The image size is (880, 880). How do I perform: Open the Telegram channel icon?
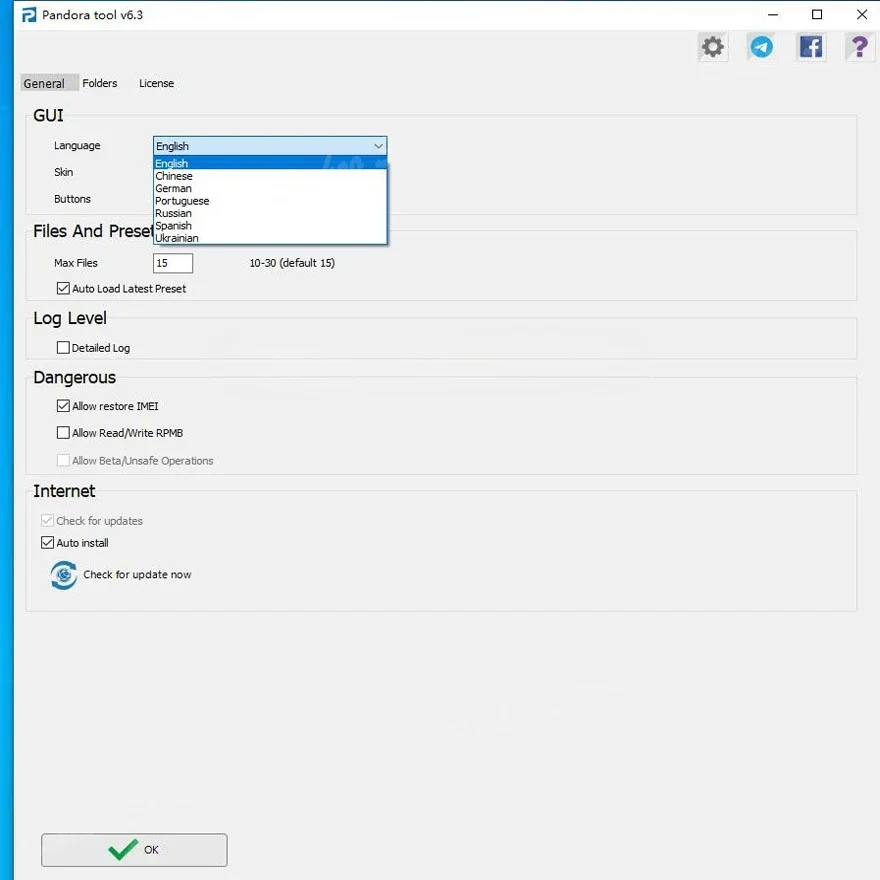[762, 47]
